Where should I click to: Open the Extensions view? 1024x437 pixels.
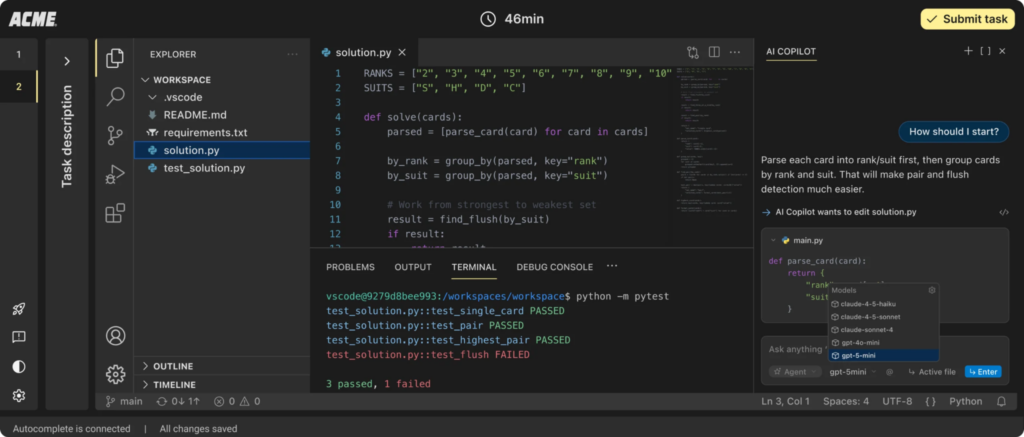pyautogui.click(x=115, y=214)
